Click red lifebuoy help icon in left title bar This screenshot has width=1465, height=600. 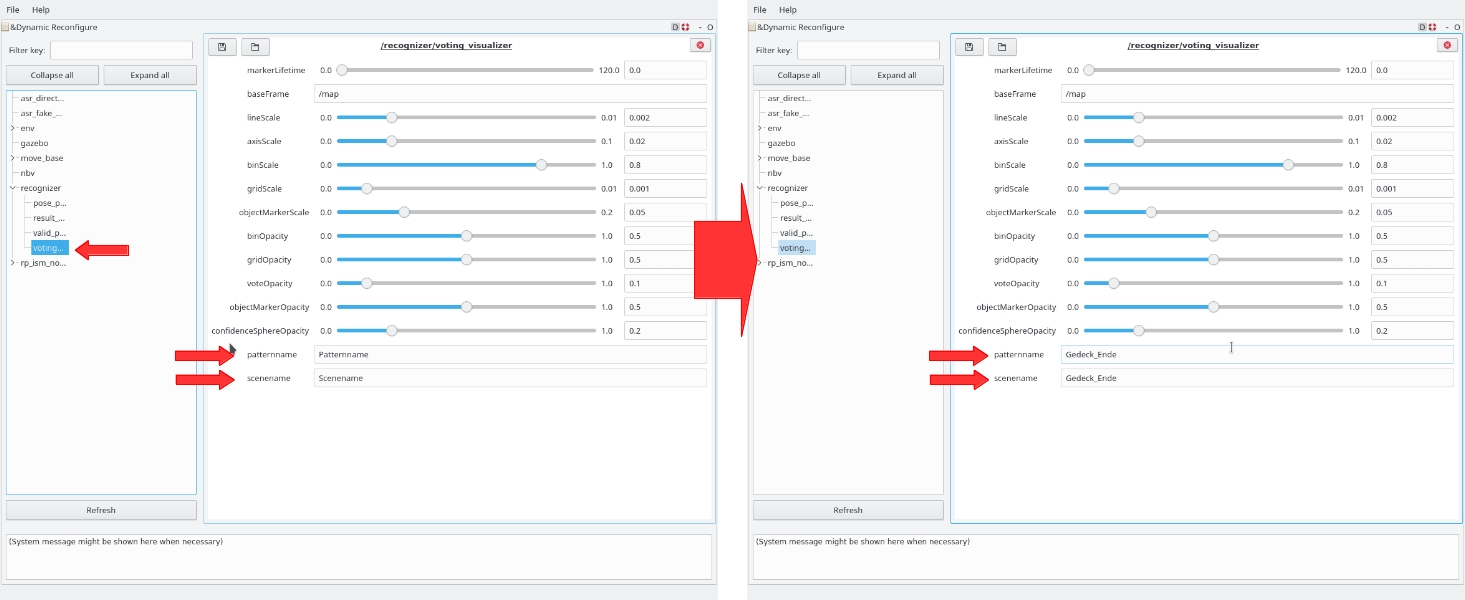686,27
